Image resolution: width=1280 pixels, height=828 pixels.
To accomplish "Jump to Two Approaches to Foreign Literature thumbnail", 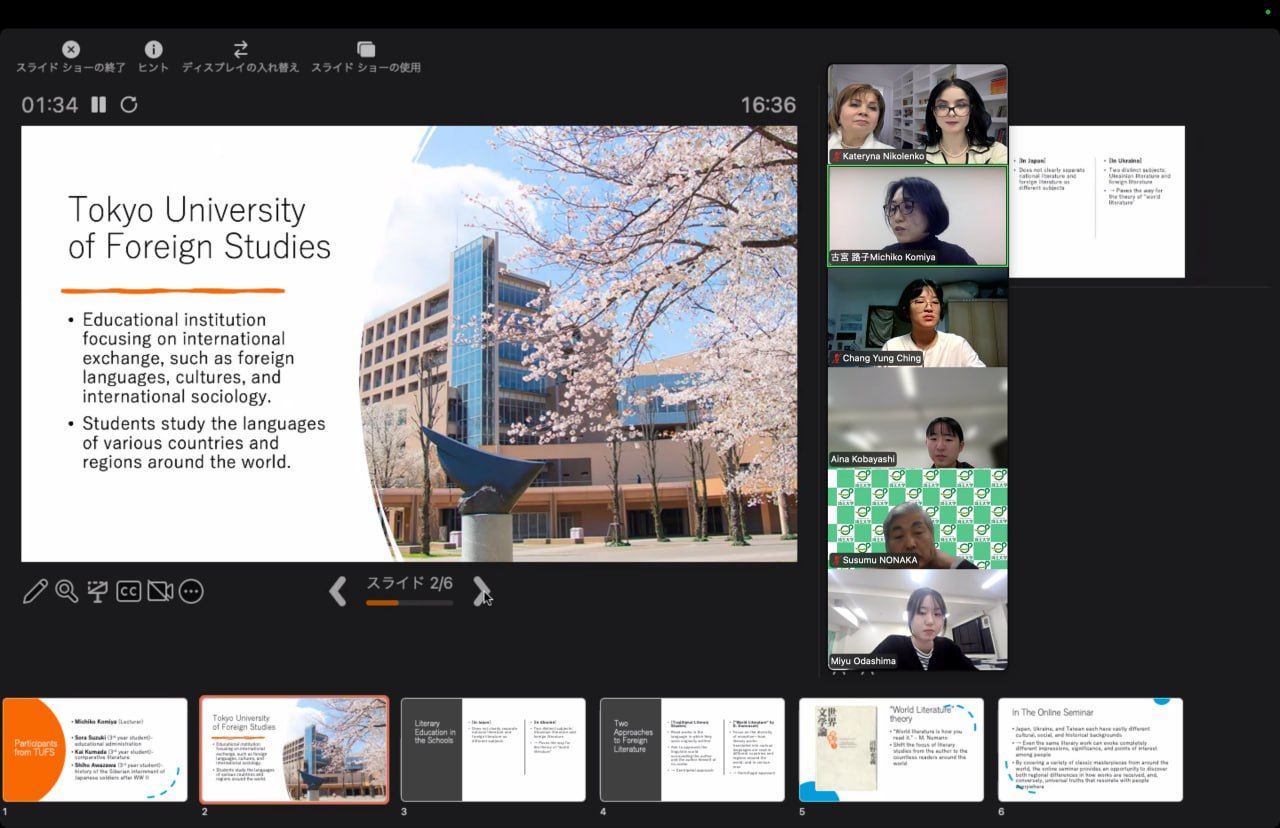I will point(692,750).
